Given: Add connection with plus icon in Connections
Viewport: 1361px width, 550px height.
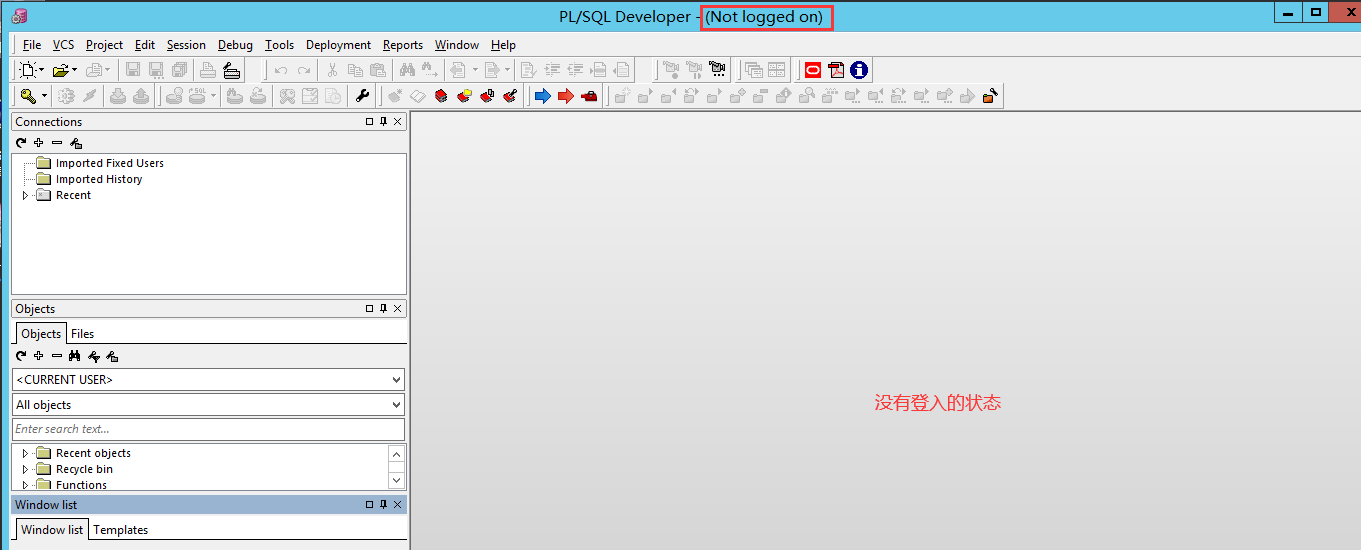Looking at the screenshot, I should point(39,143).
